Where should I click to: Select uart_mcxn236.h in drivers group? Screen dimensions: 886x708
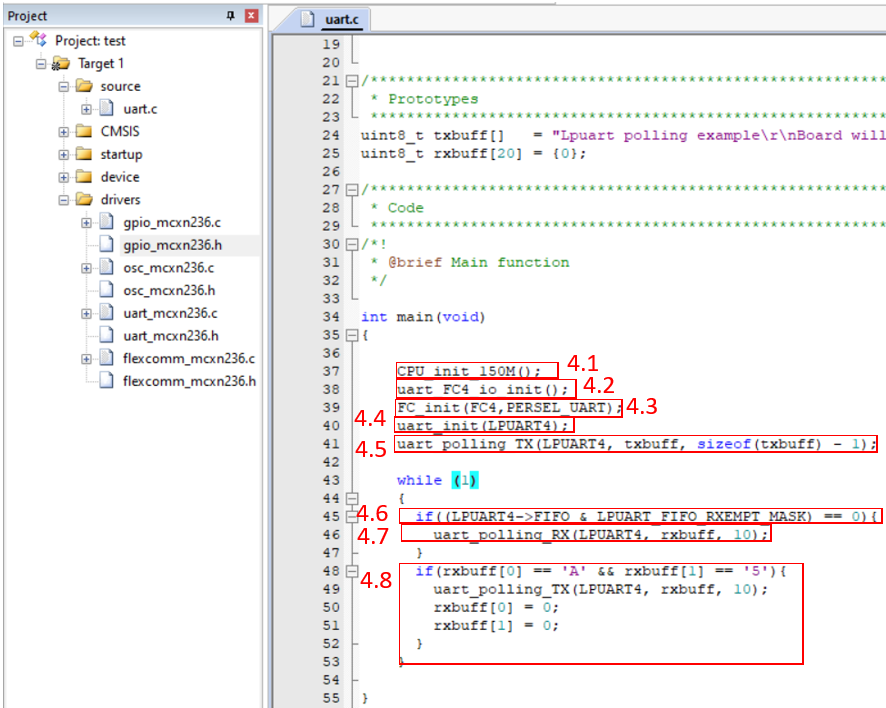pos(170,336)
